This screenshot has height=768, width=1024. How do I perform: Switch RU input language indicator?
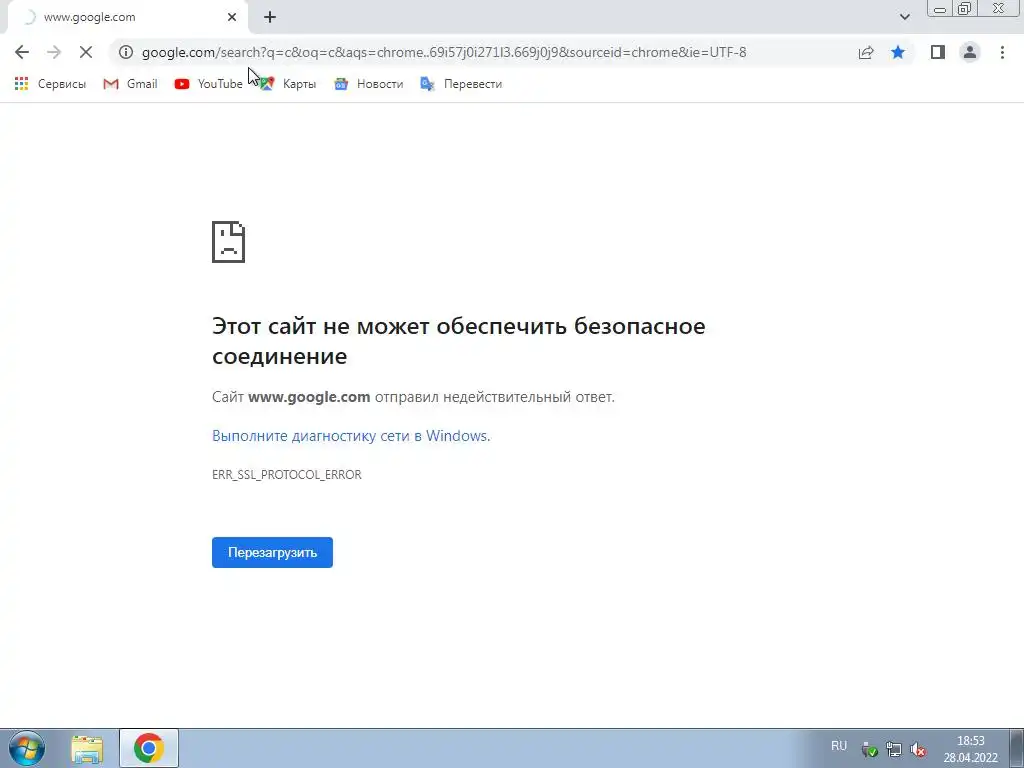(839, 746)
